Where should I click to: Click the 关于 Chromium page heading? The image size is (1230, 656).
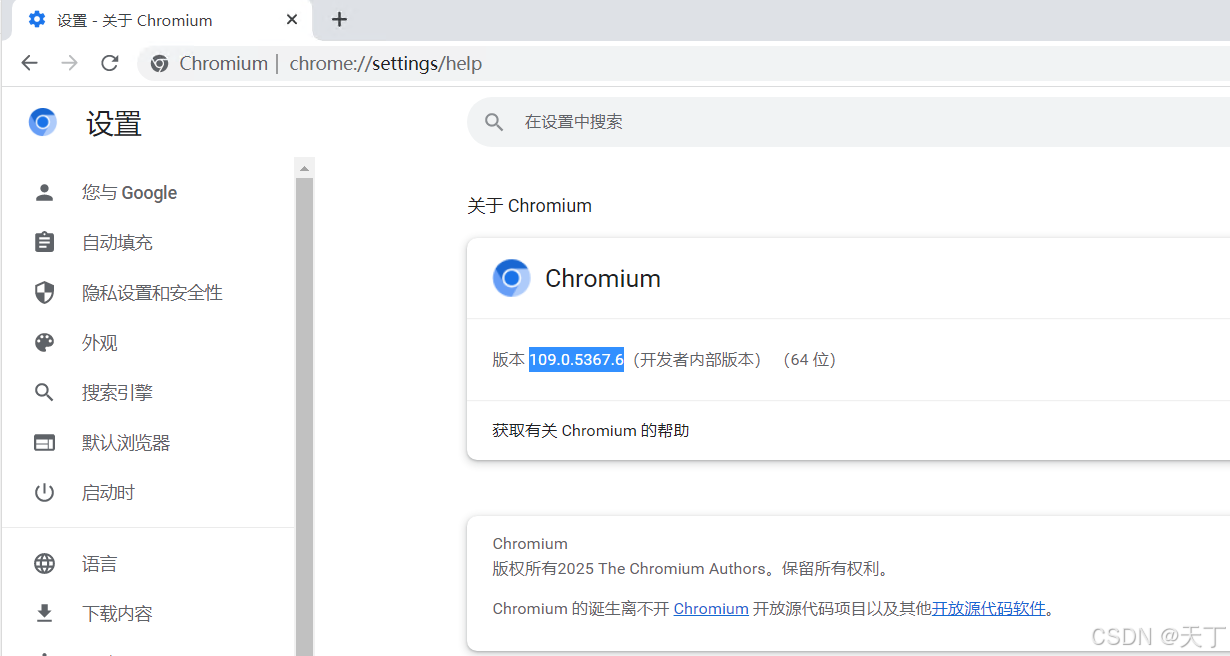529,206
